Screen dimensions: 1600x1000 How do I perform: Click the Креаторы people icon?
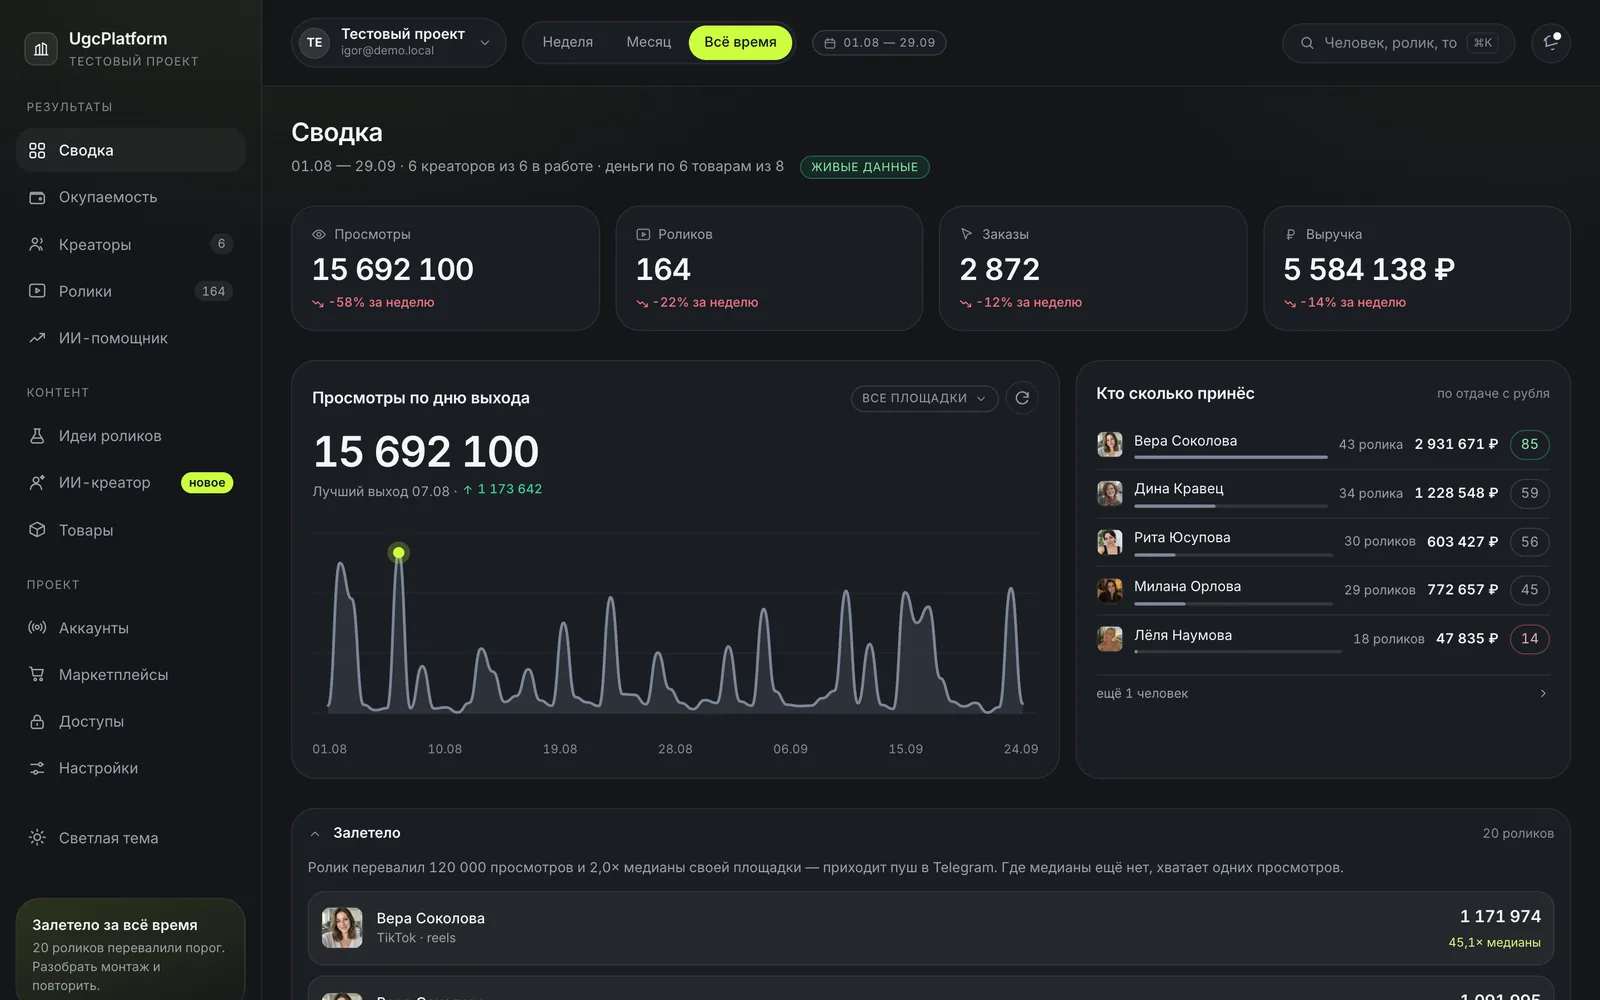(37, 244)
